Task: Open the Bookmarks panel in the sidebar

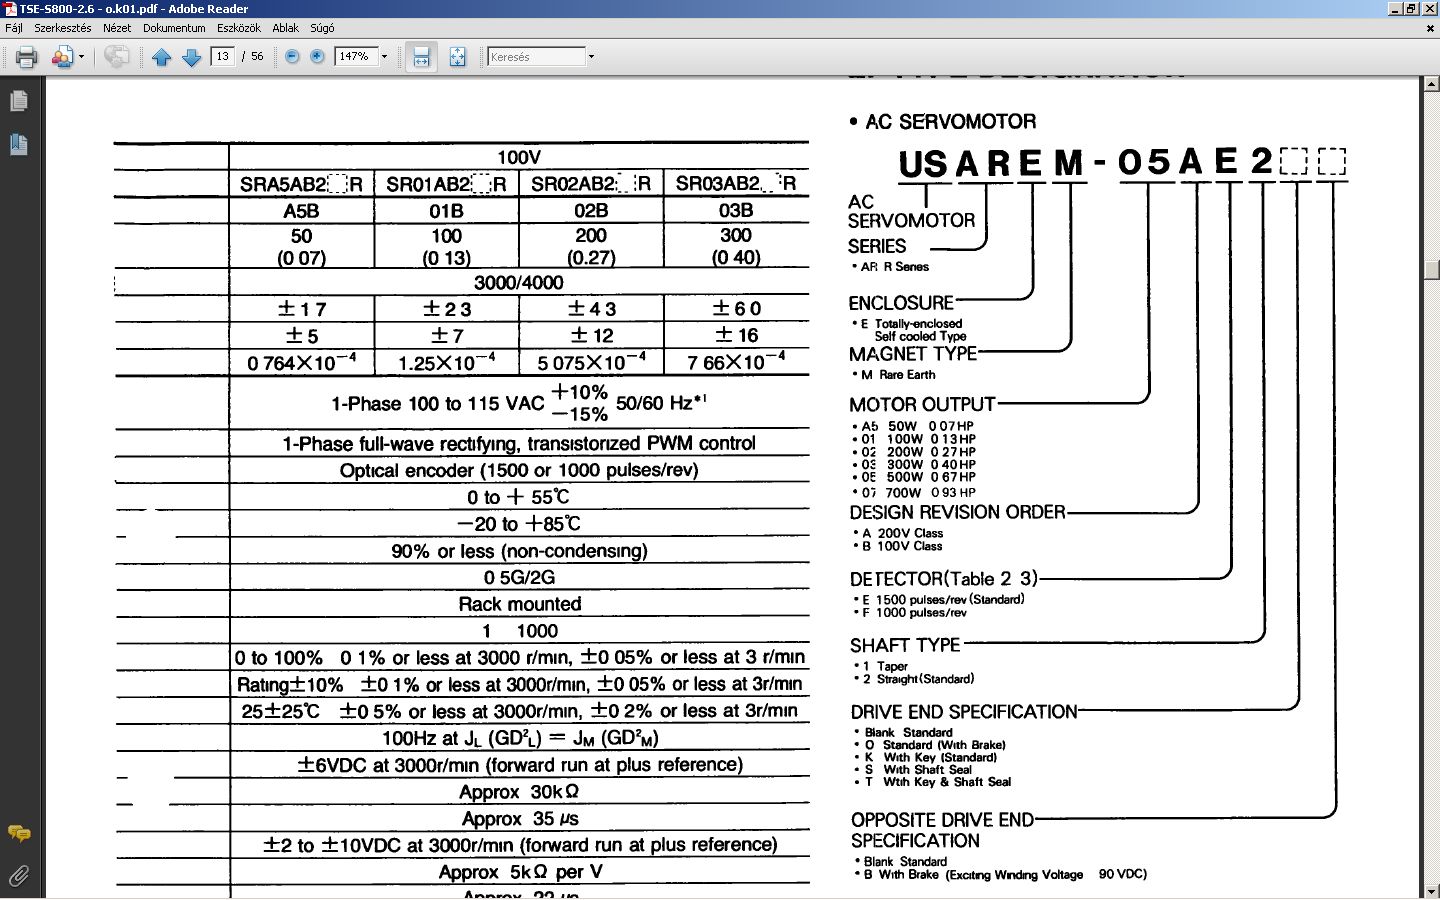Action: pyautogui.click(x=18, y=144)
